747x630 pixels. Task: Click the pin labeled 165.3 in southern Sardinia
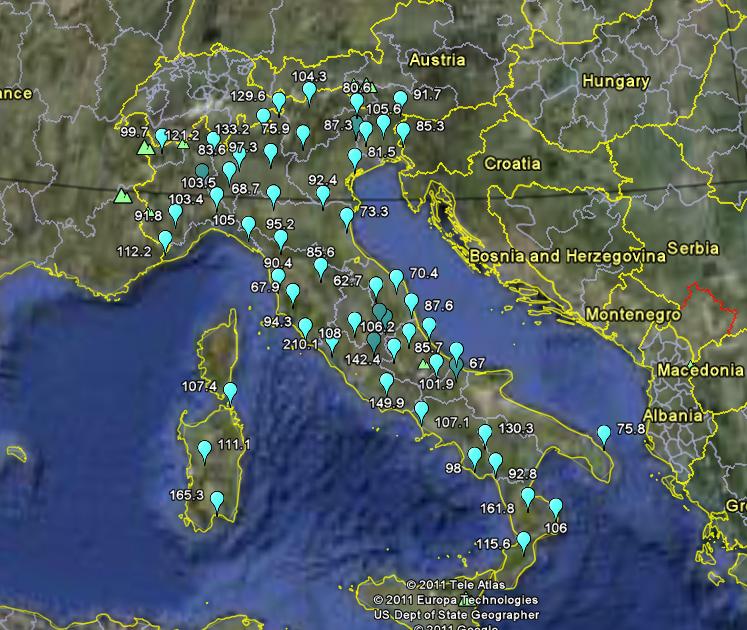217,502
